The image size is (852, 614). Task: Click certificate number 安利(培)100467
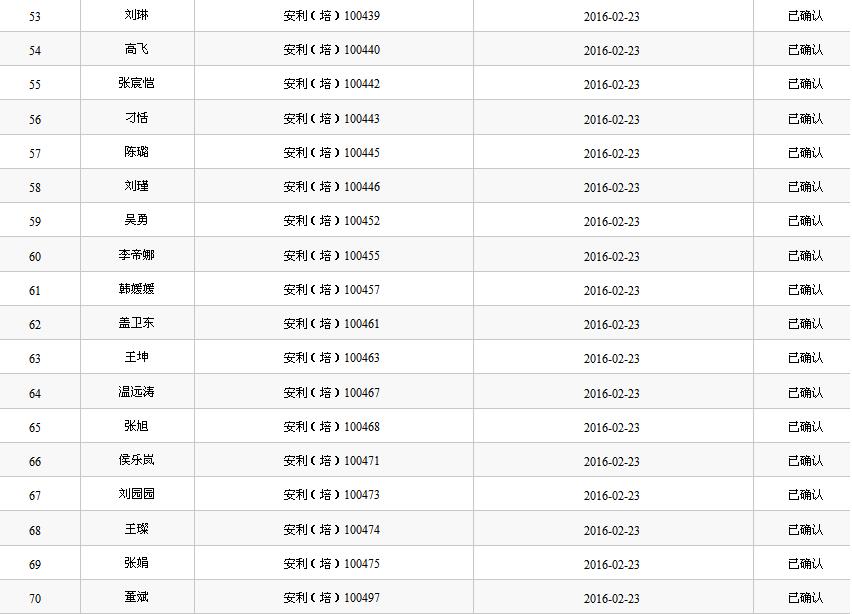[x=331, y=393]
